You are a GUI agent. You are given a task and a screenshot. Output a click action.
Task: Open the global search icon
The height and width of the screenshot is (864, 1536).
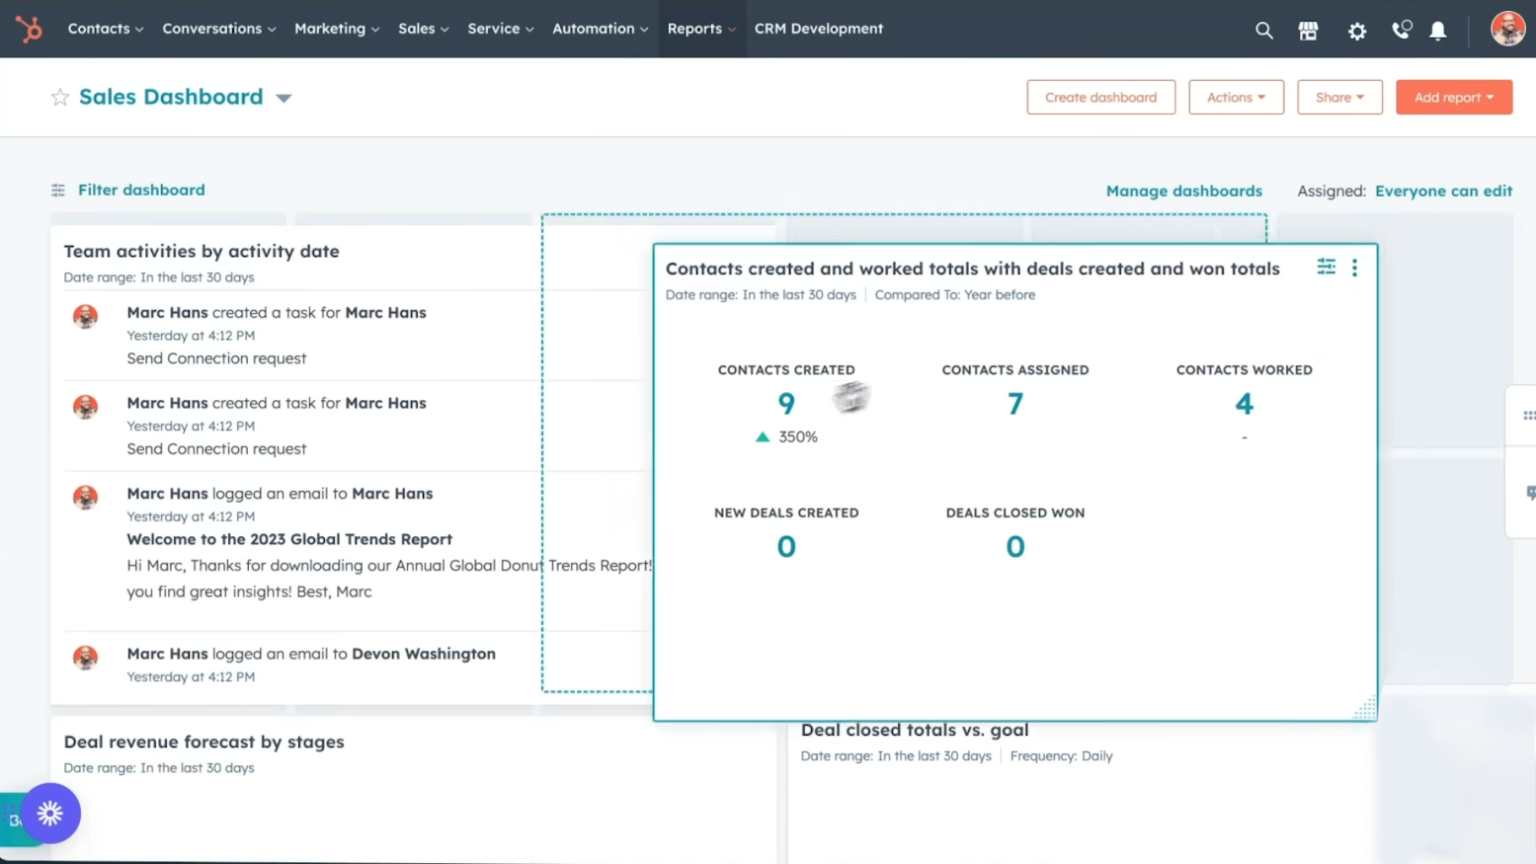click(1264, 29)
